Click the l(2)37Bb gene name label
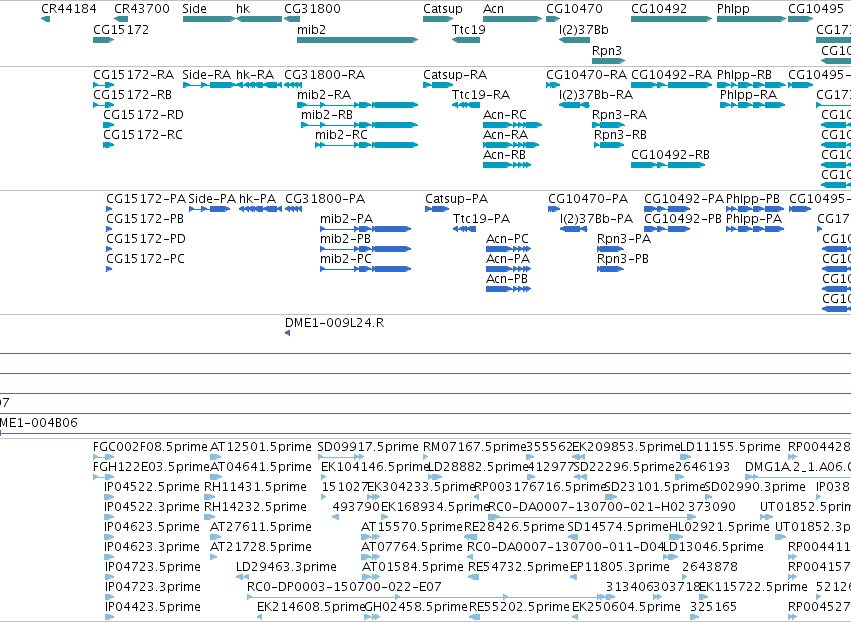The height and width of the screenshot is (622, 851). [583, 29]
